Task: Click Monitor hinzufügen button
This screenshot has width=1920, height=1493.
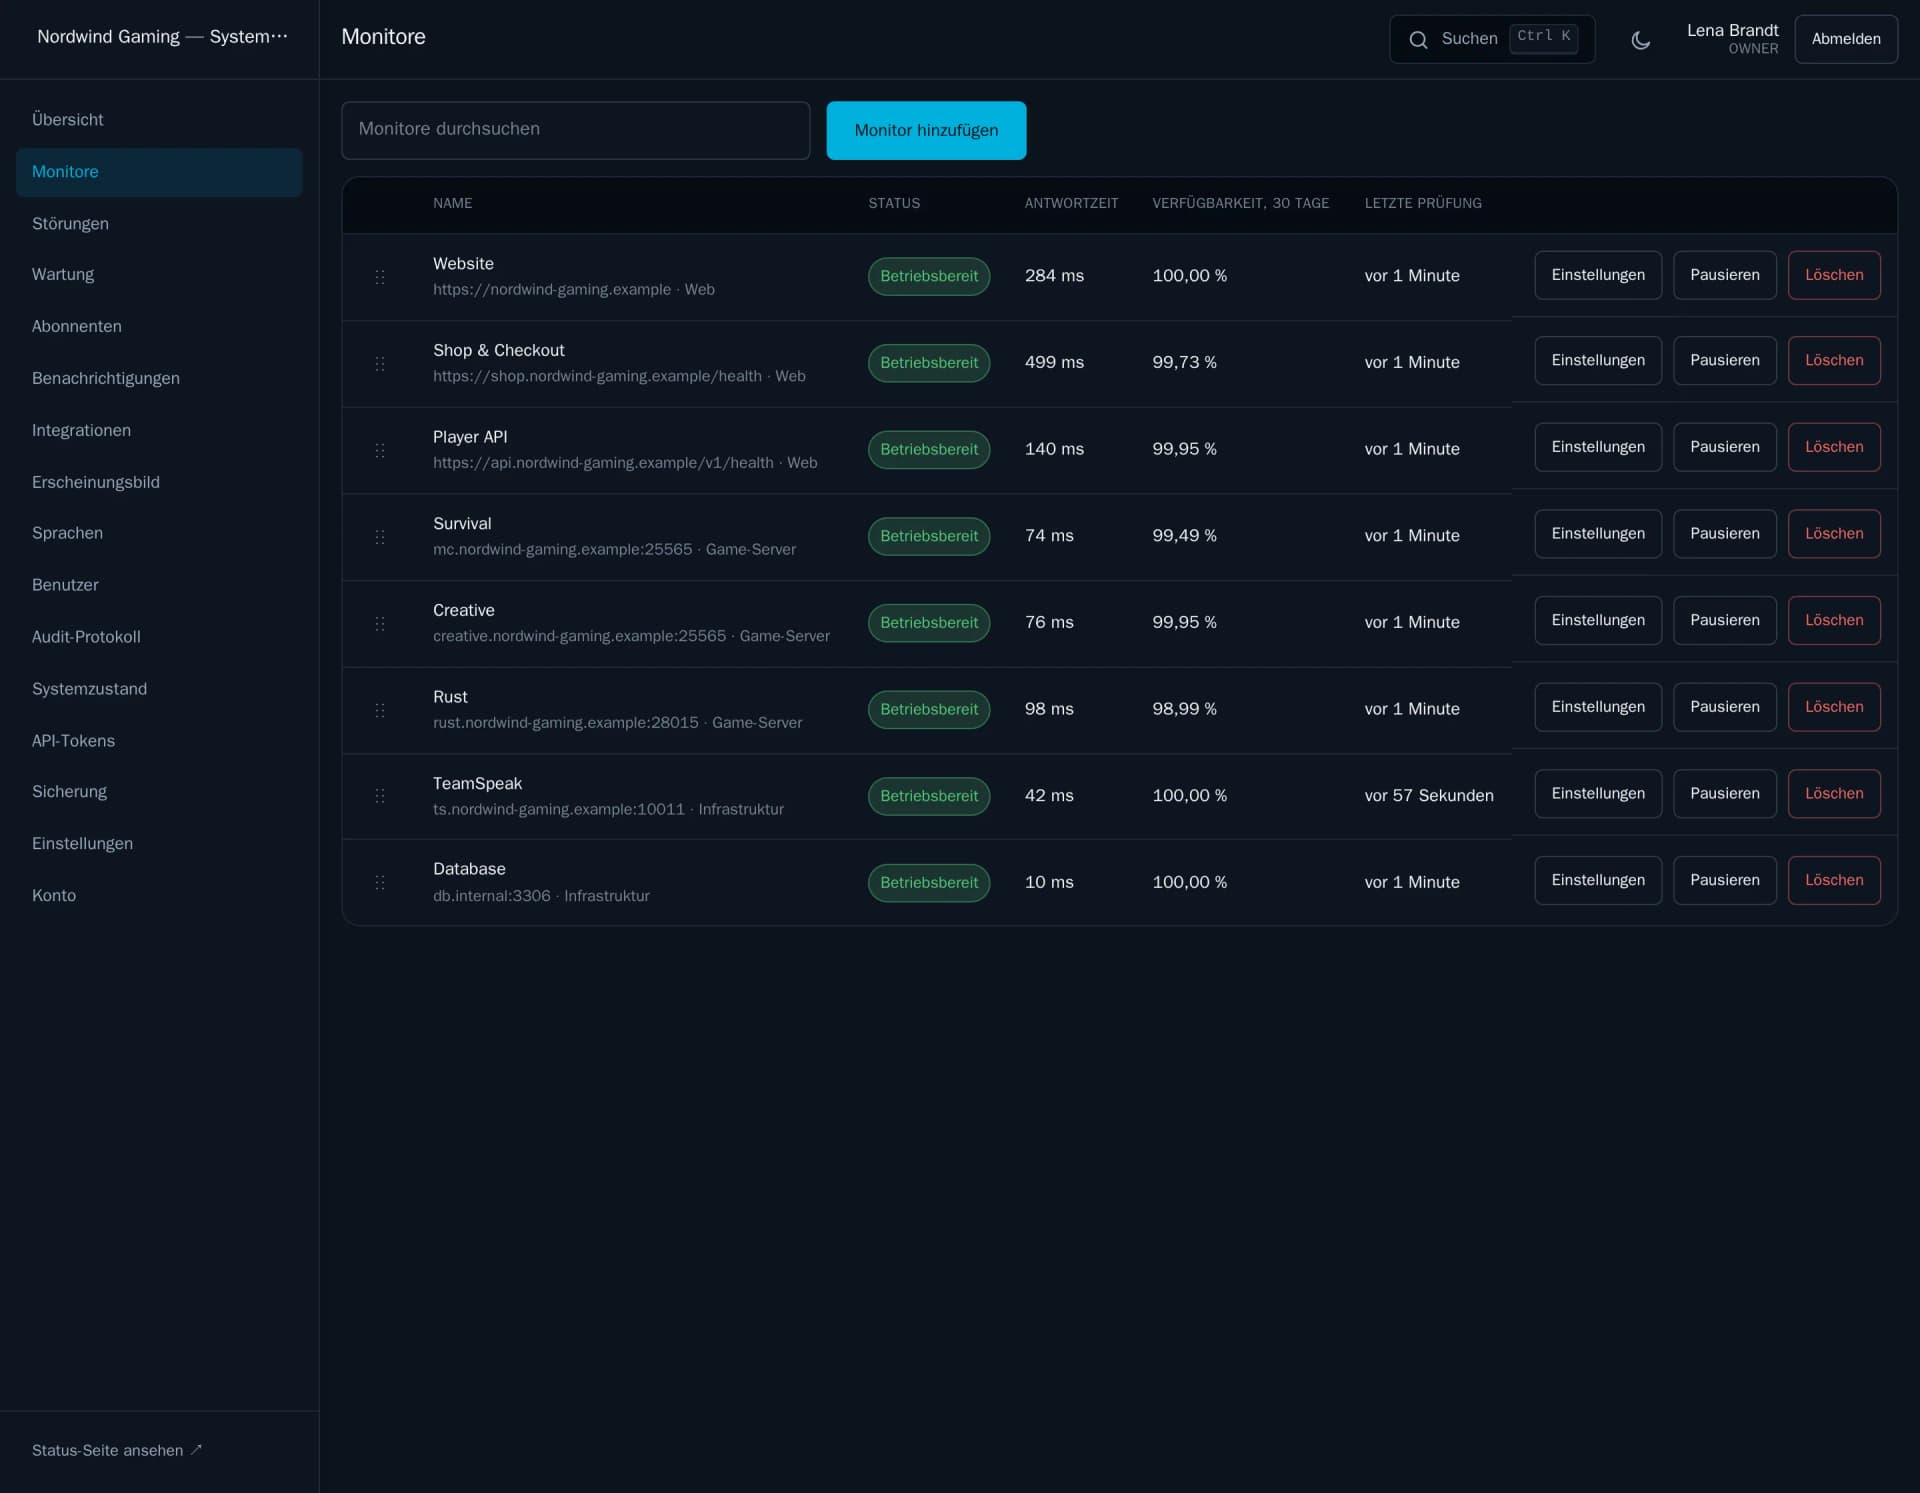Action: click(x=926, y=130)
